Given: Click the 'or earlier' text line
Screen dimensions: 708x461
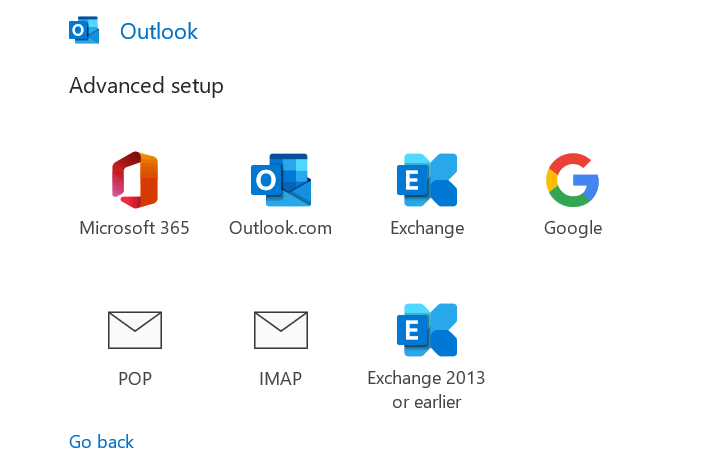Looking at the screenshot, I should [426, 402].
